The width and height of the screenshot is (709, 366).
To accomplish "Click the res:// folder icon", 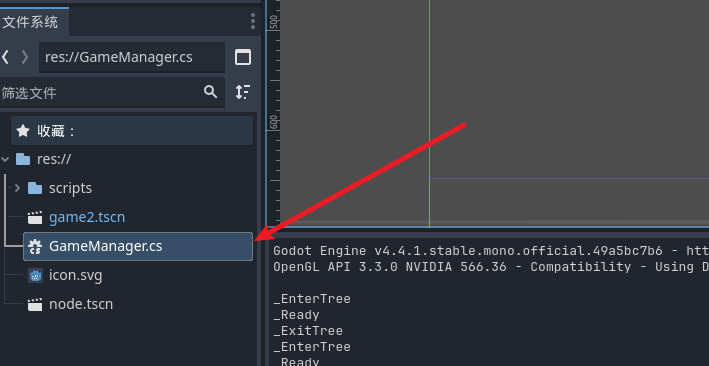I will pyautogui.click(x=23, y=159).
